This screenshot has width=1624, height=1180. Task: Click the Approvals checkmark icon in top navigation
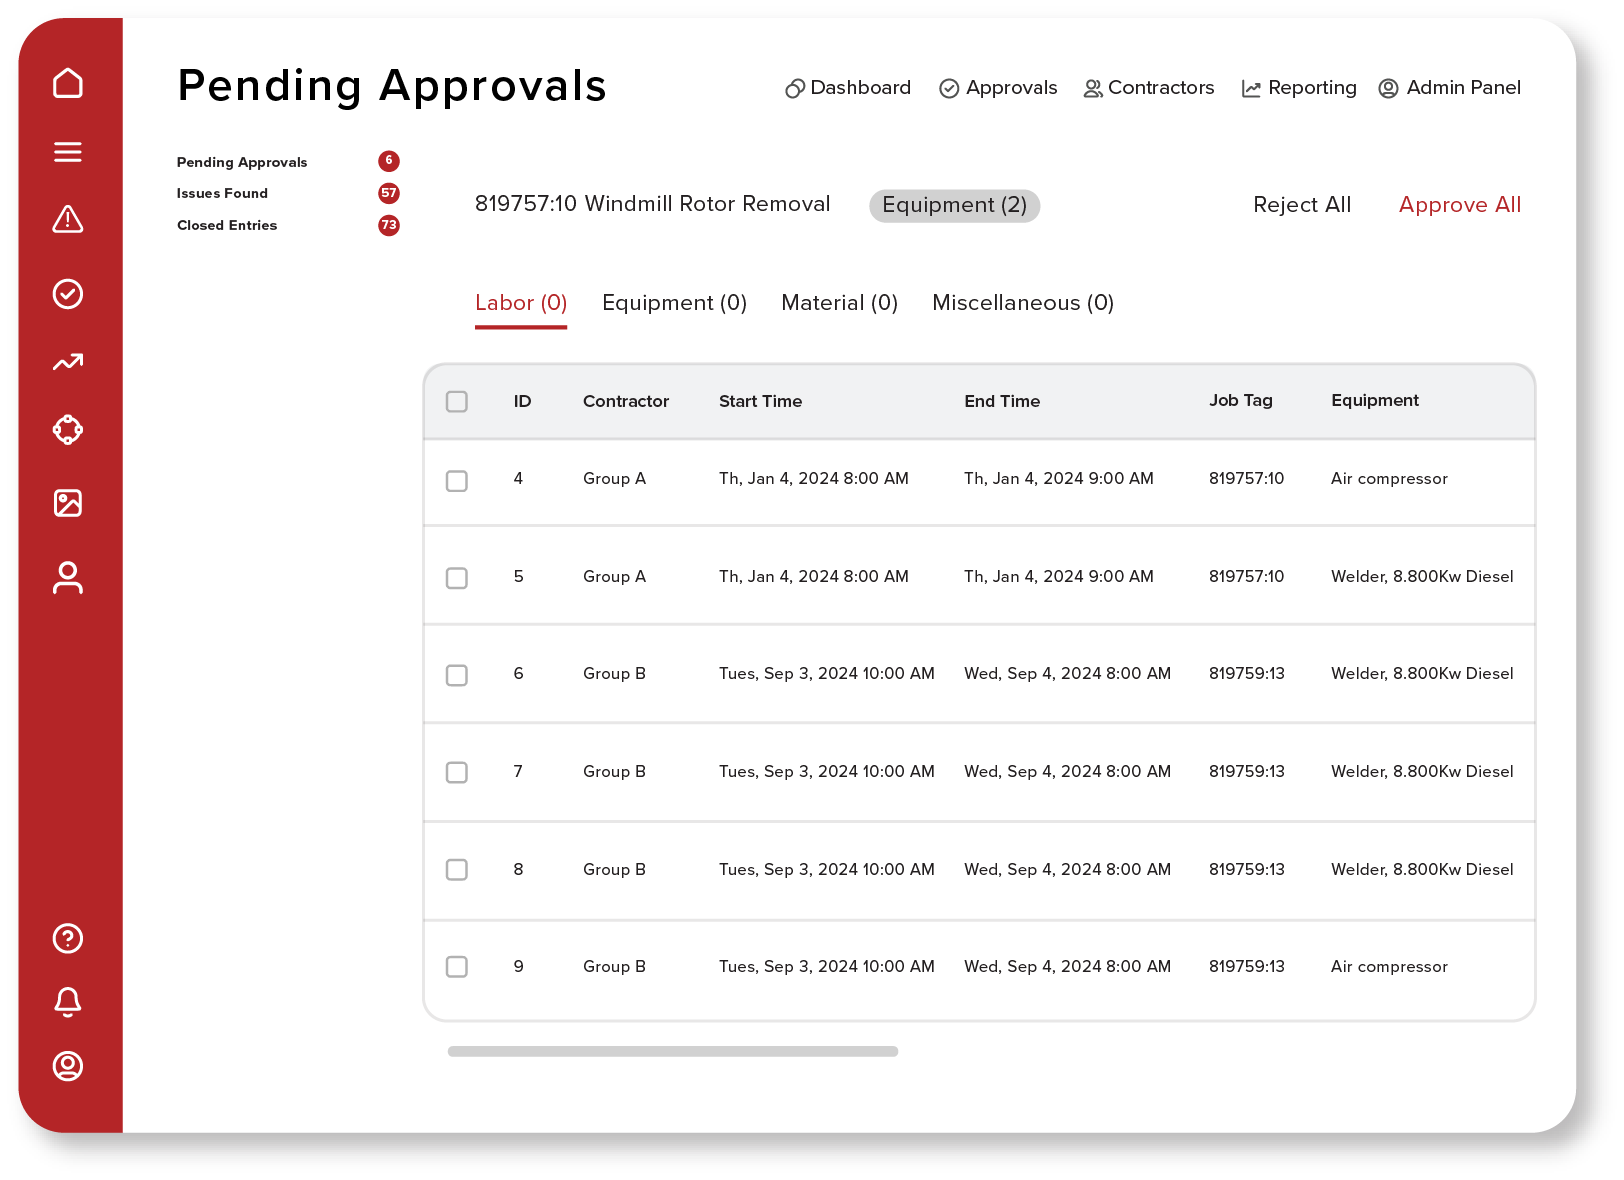949,89
